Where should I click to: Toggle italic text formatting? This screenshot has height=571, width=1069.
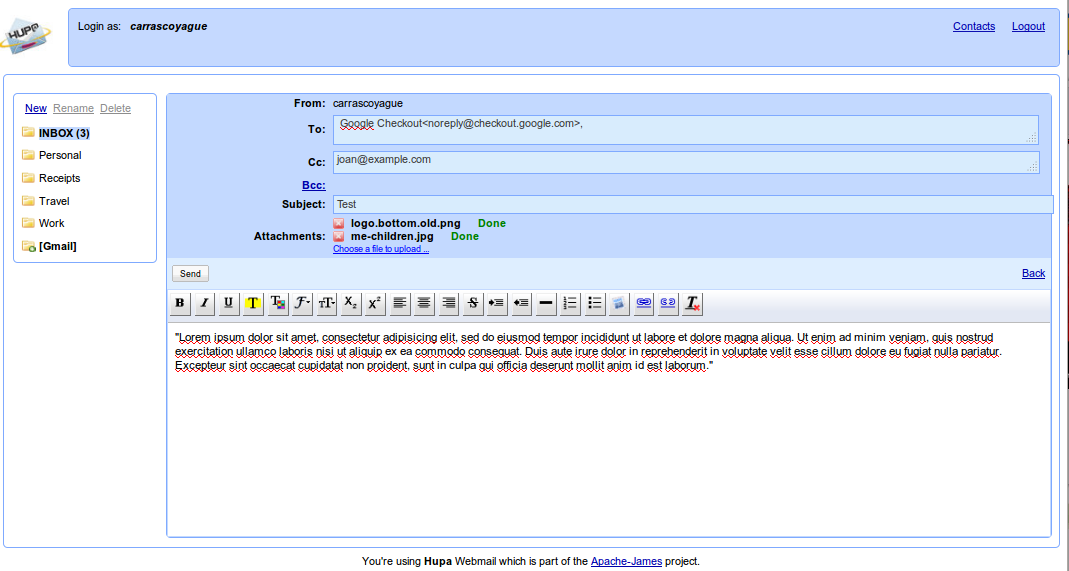[x=204, y=303]
